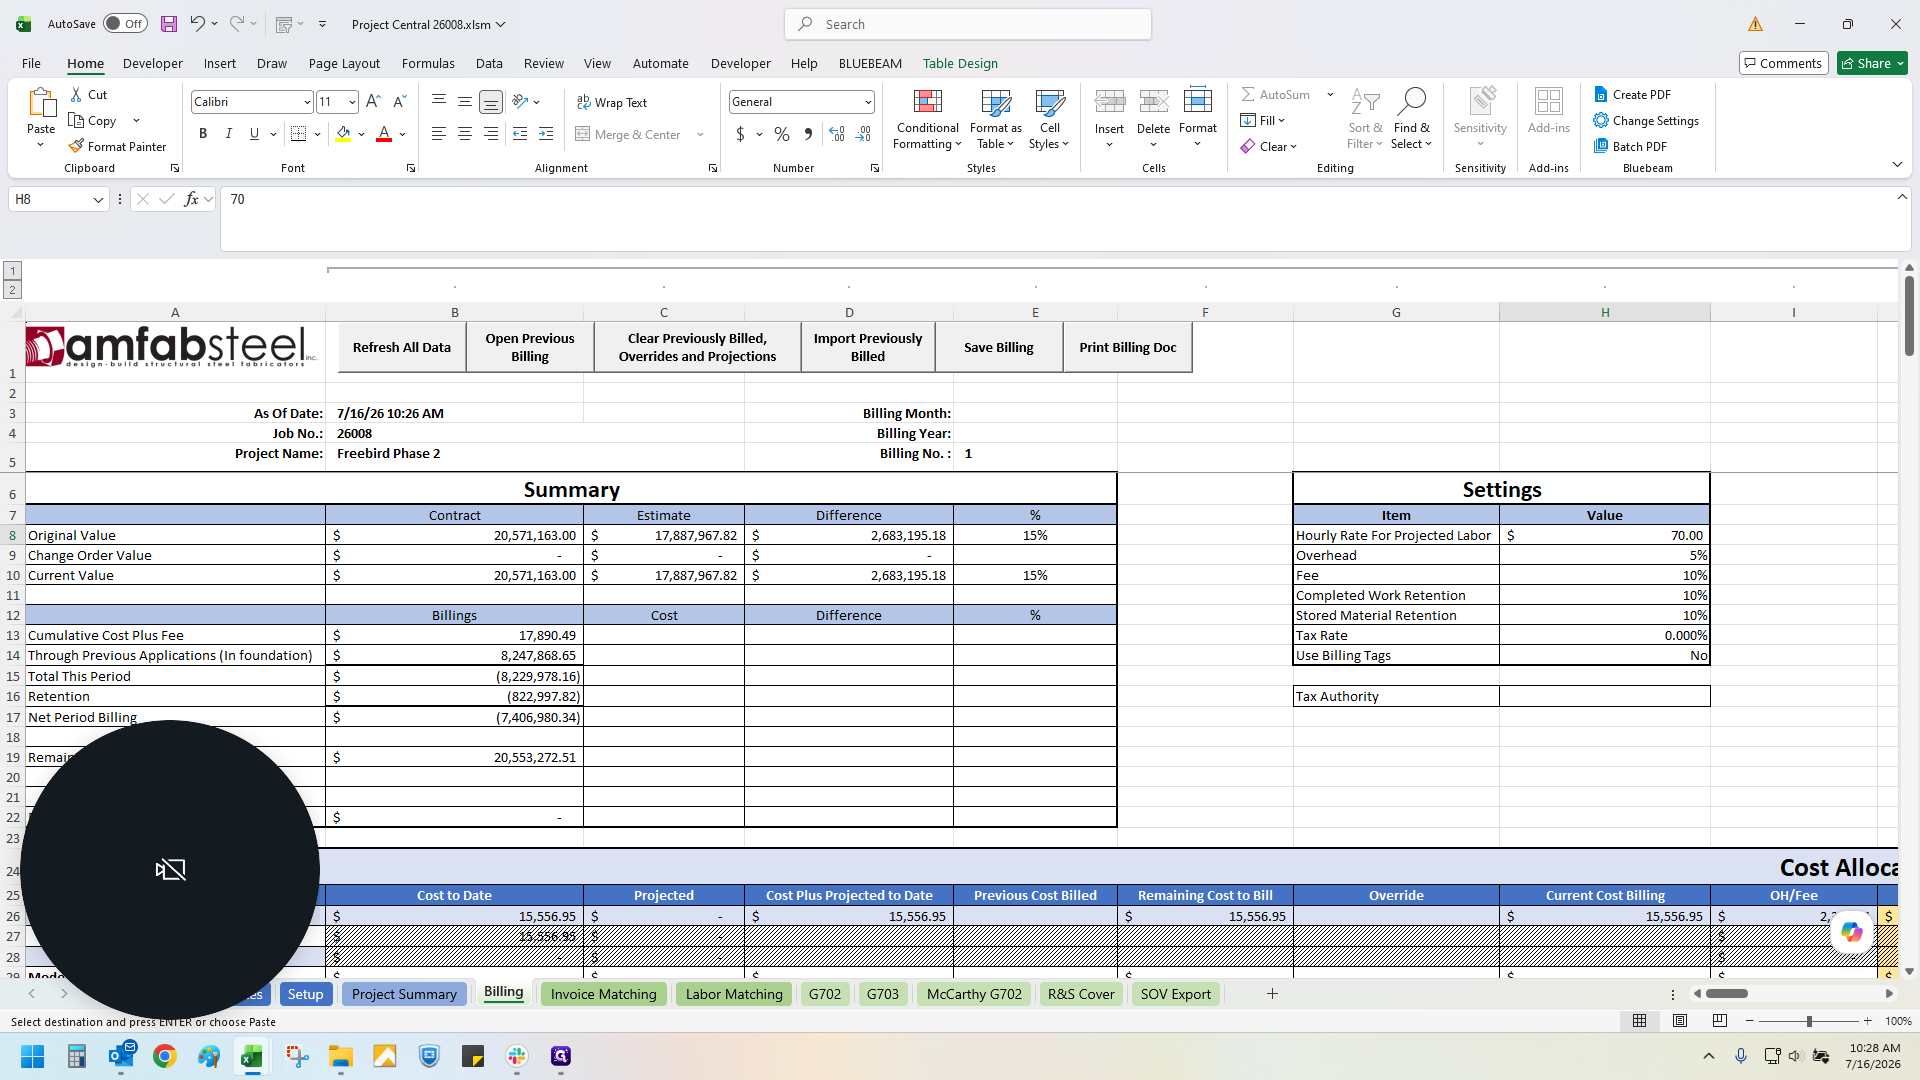Toggle the AutoSave switch
The height and width of the screenshot is (1080, 1920).
(125, 24)
